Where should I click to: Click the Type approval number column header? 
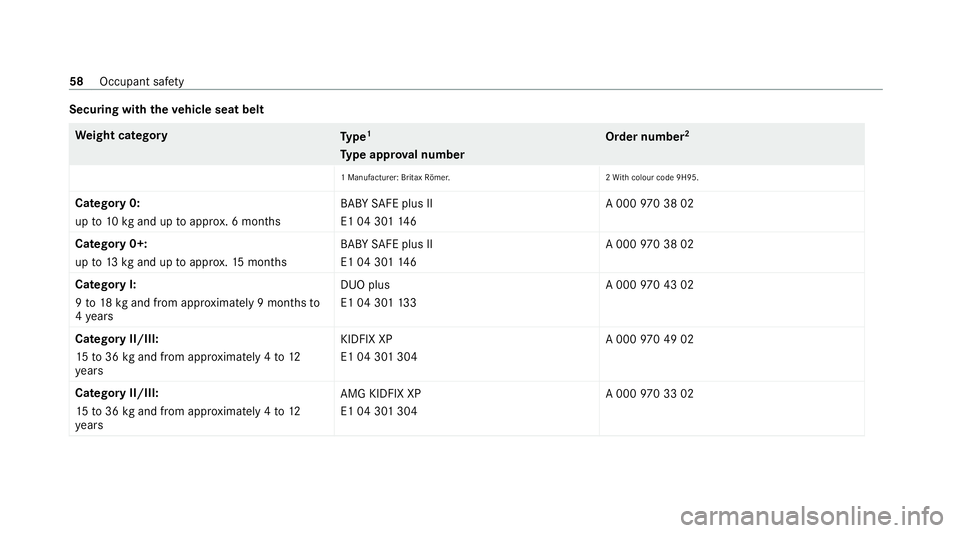402,154
